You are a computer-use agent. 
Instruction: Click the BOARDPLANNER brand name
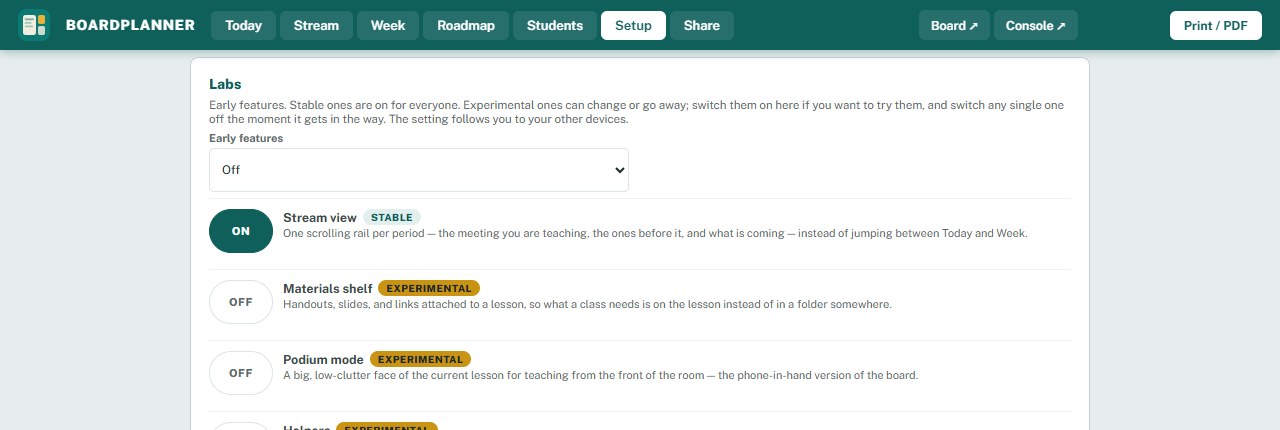click(130, 25)
